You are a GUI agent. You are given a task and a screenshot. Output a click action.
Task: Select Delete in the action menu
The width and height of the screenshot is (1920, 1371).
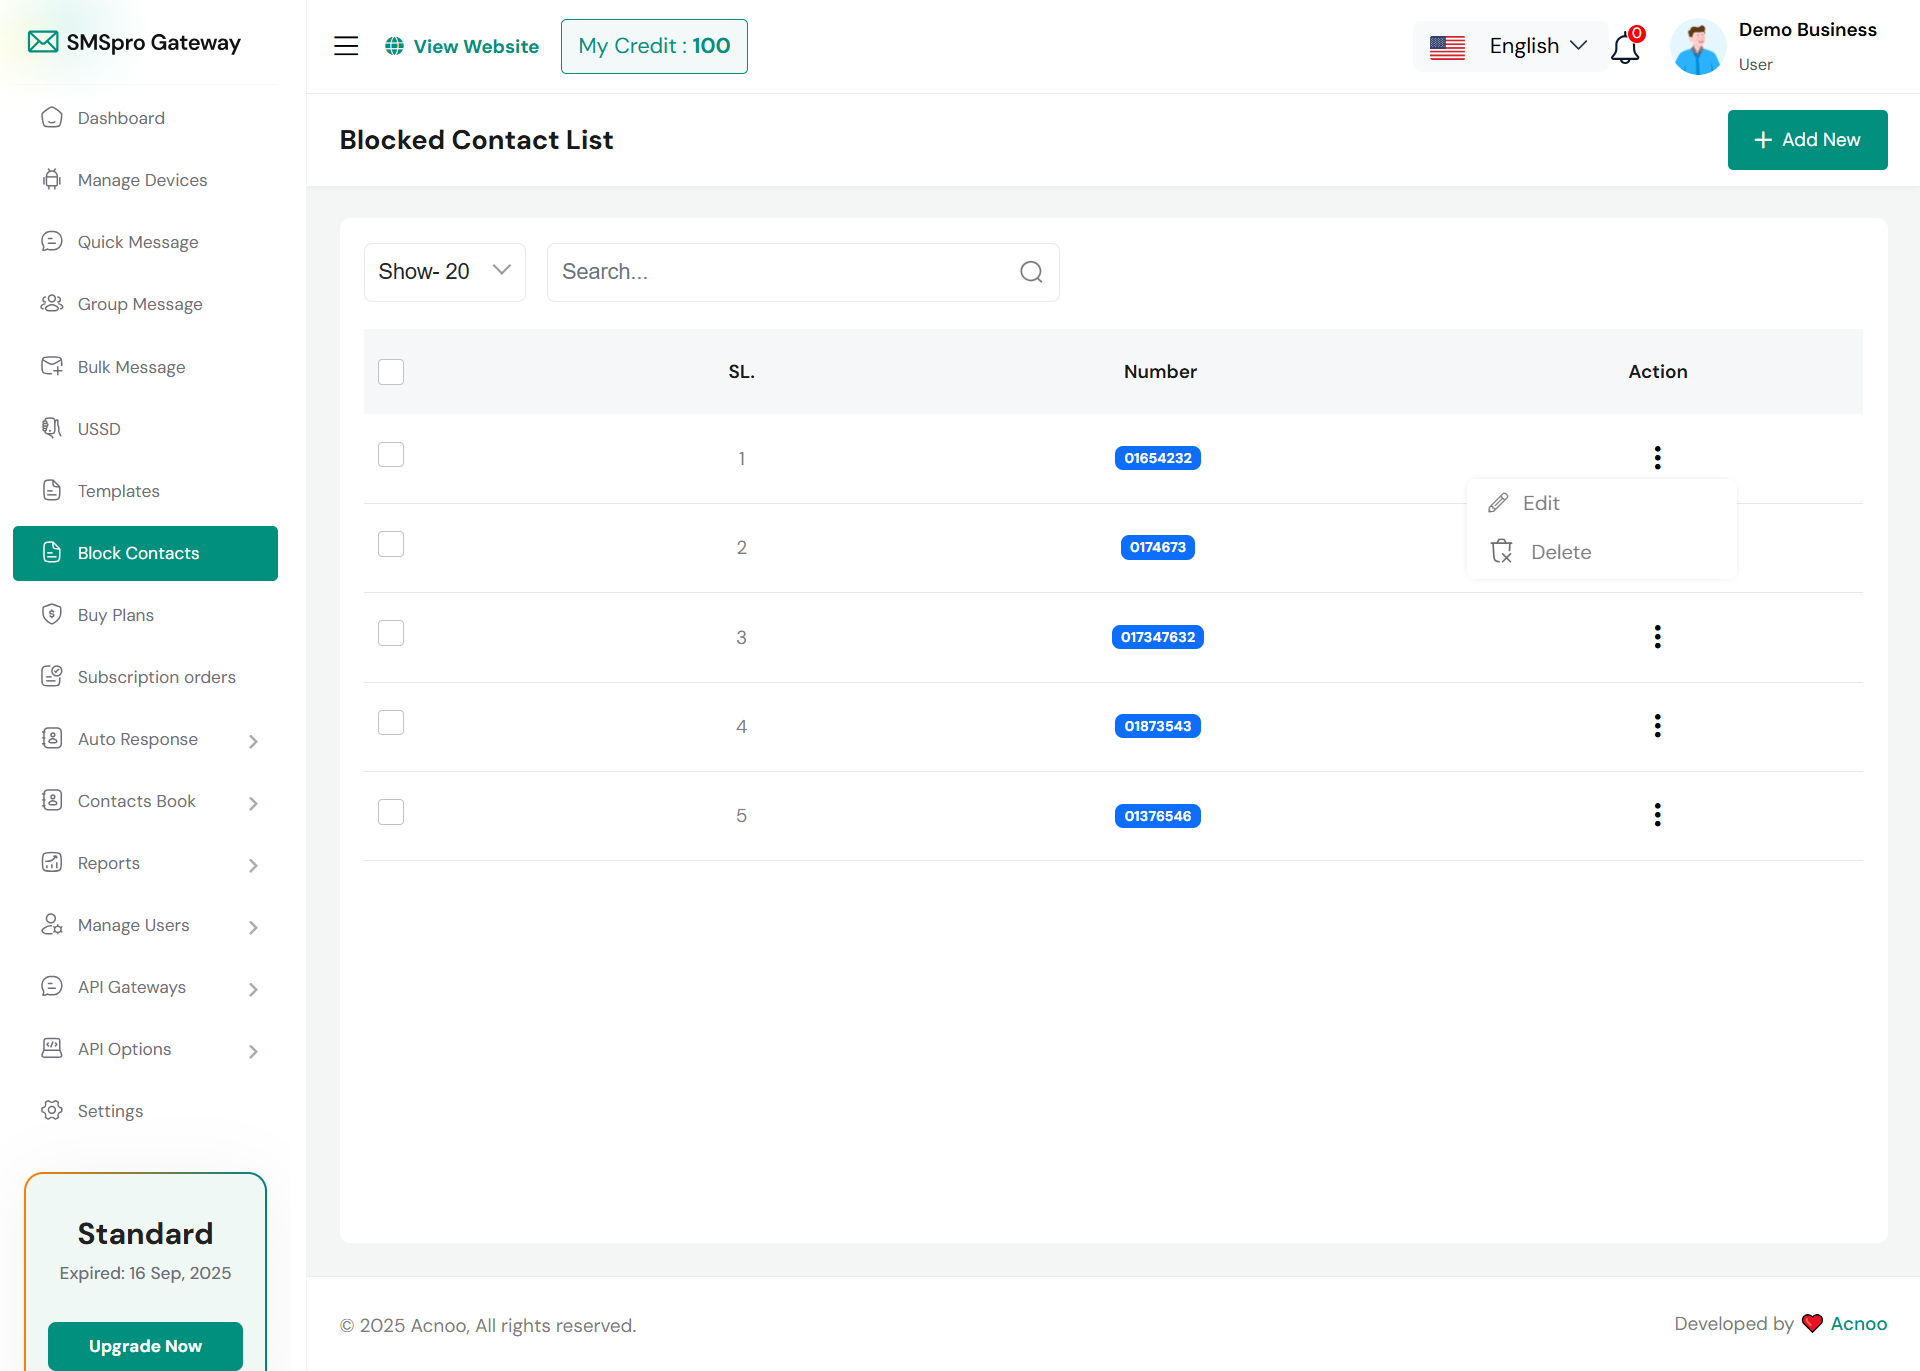pyautogui.click(x=1559, y=552)
